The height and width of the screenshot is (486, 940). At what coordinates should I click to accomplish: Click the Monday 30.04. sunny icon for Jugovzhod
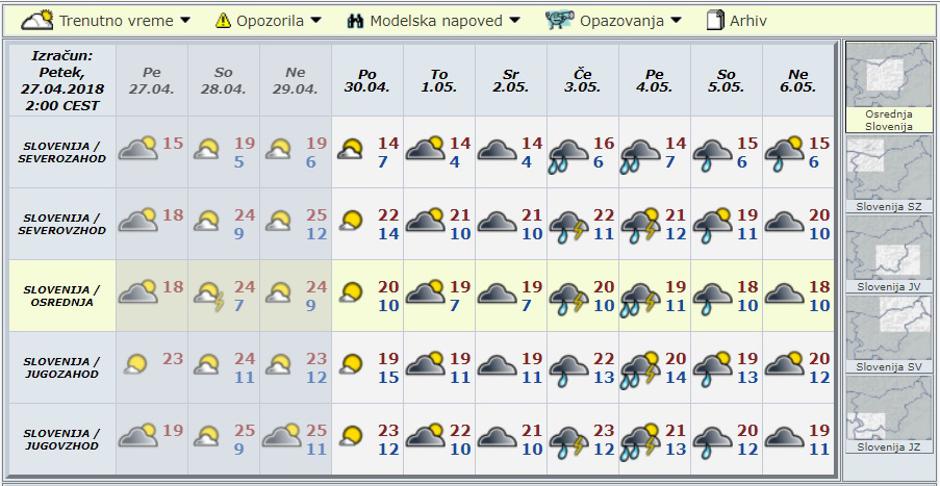[x=352, y=437]
